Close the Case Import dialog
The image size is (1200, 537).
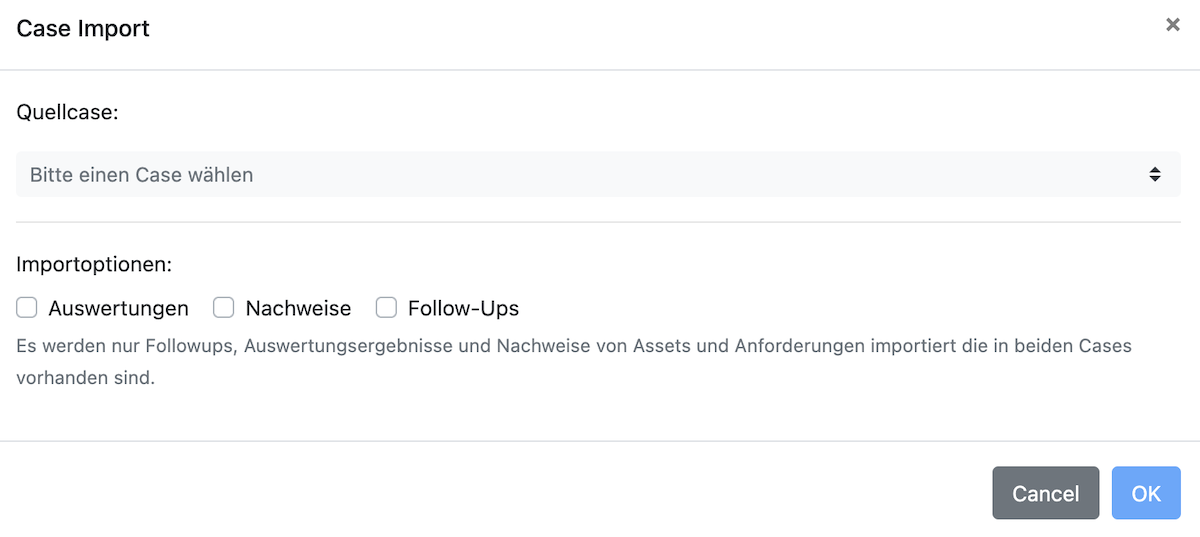1173,25
